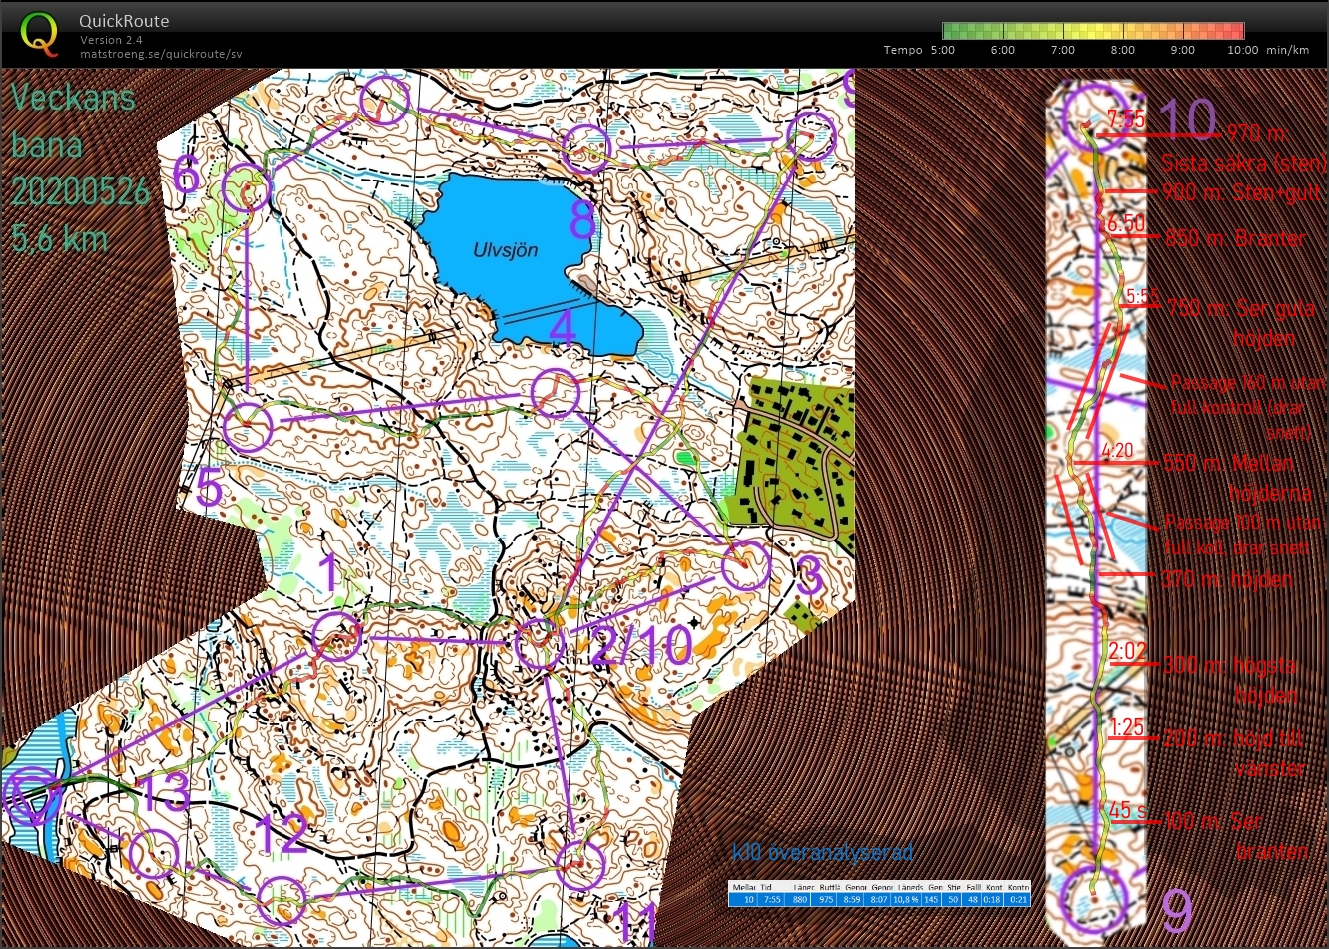
Task: Click the "300 m: högsta höjden" annotation
Action: (1230, 680)
